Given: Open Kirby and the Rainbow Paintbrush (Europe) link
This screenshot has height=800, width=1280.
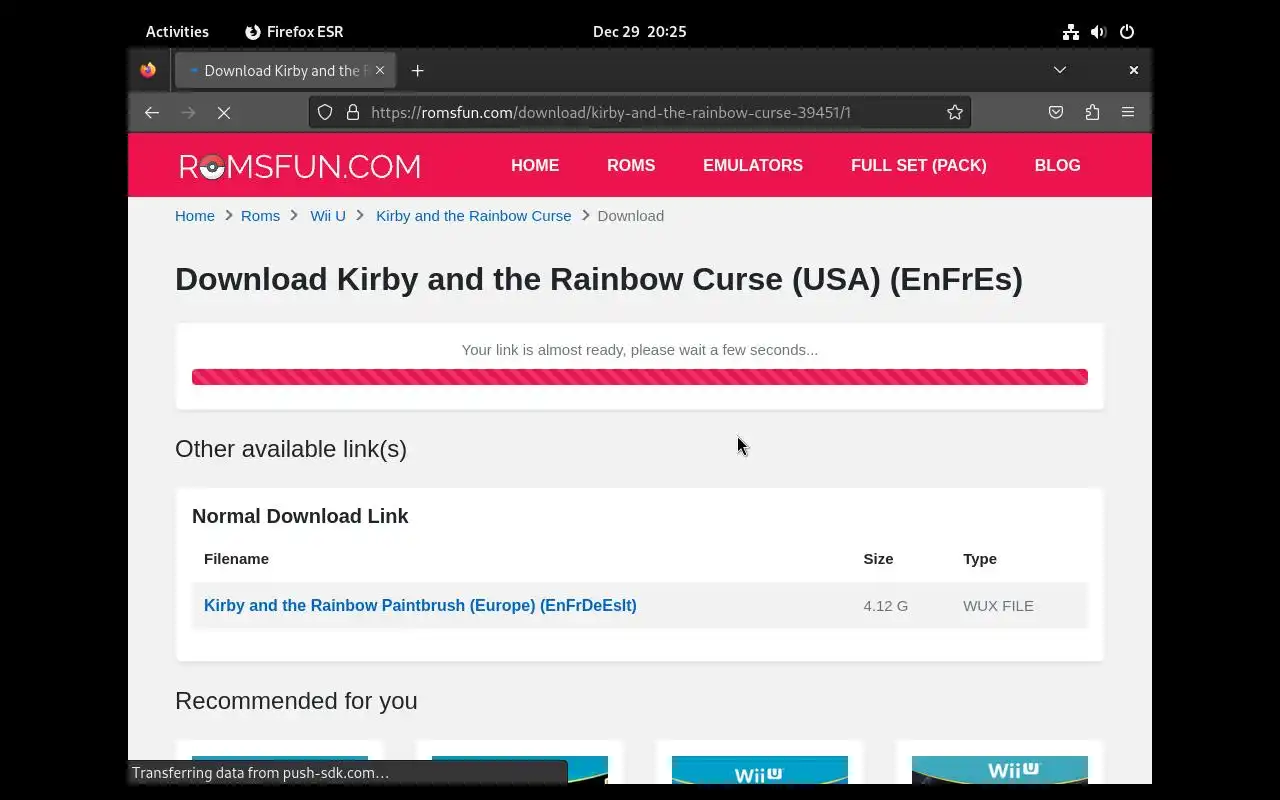Looking at the screenshot, I should pos(420,605).
